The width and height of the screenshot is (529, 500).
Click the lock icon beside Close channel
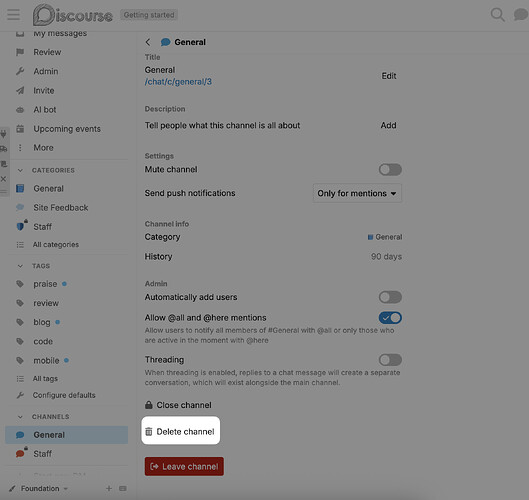point(149,405)
